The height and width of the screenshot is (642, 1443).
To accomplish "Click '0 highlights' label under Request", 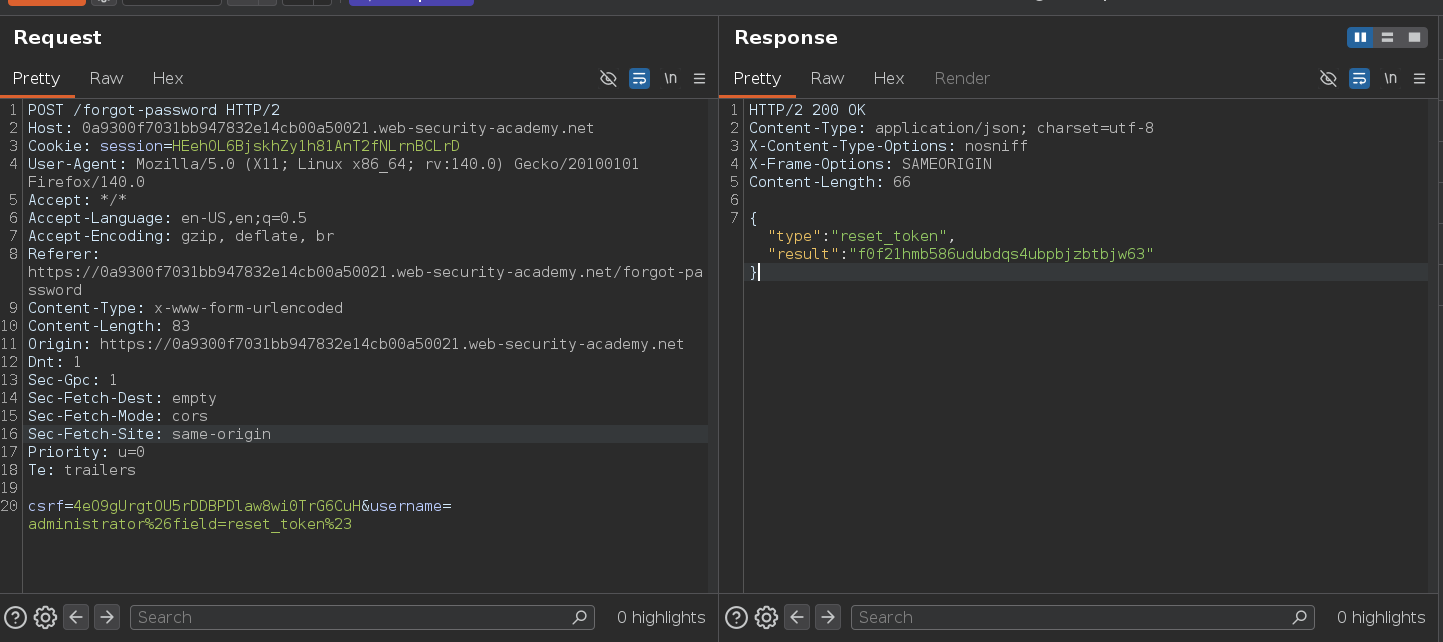I will coord(661,617).
